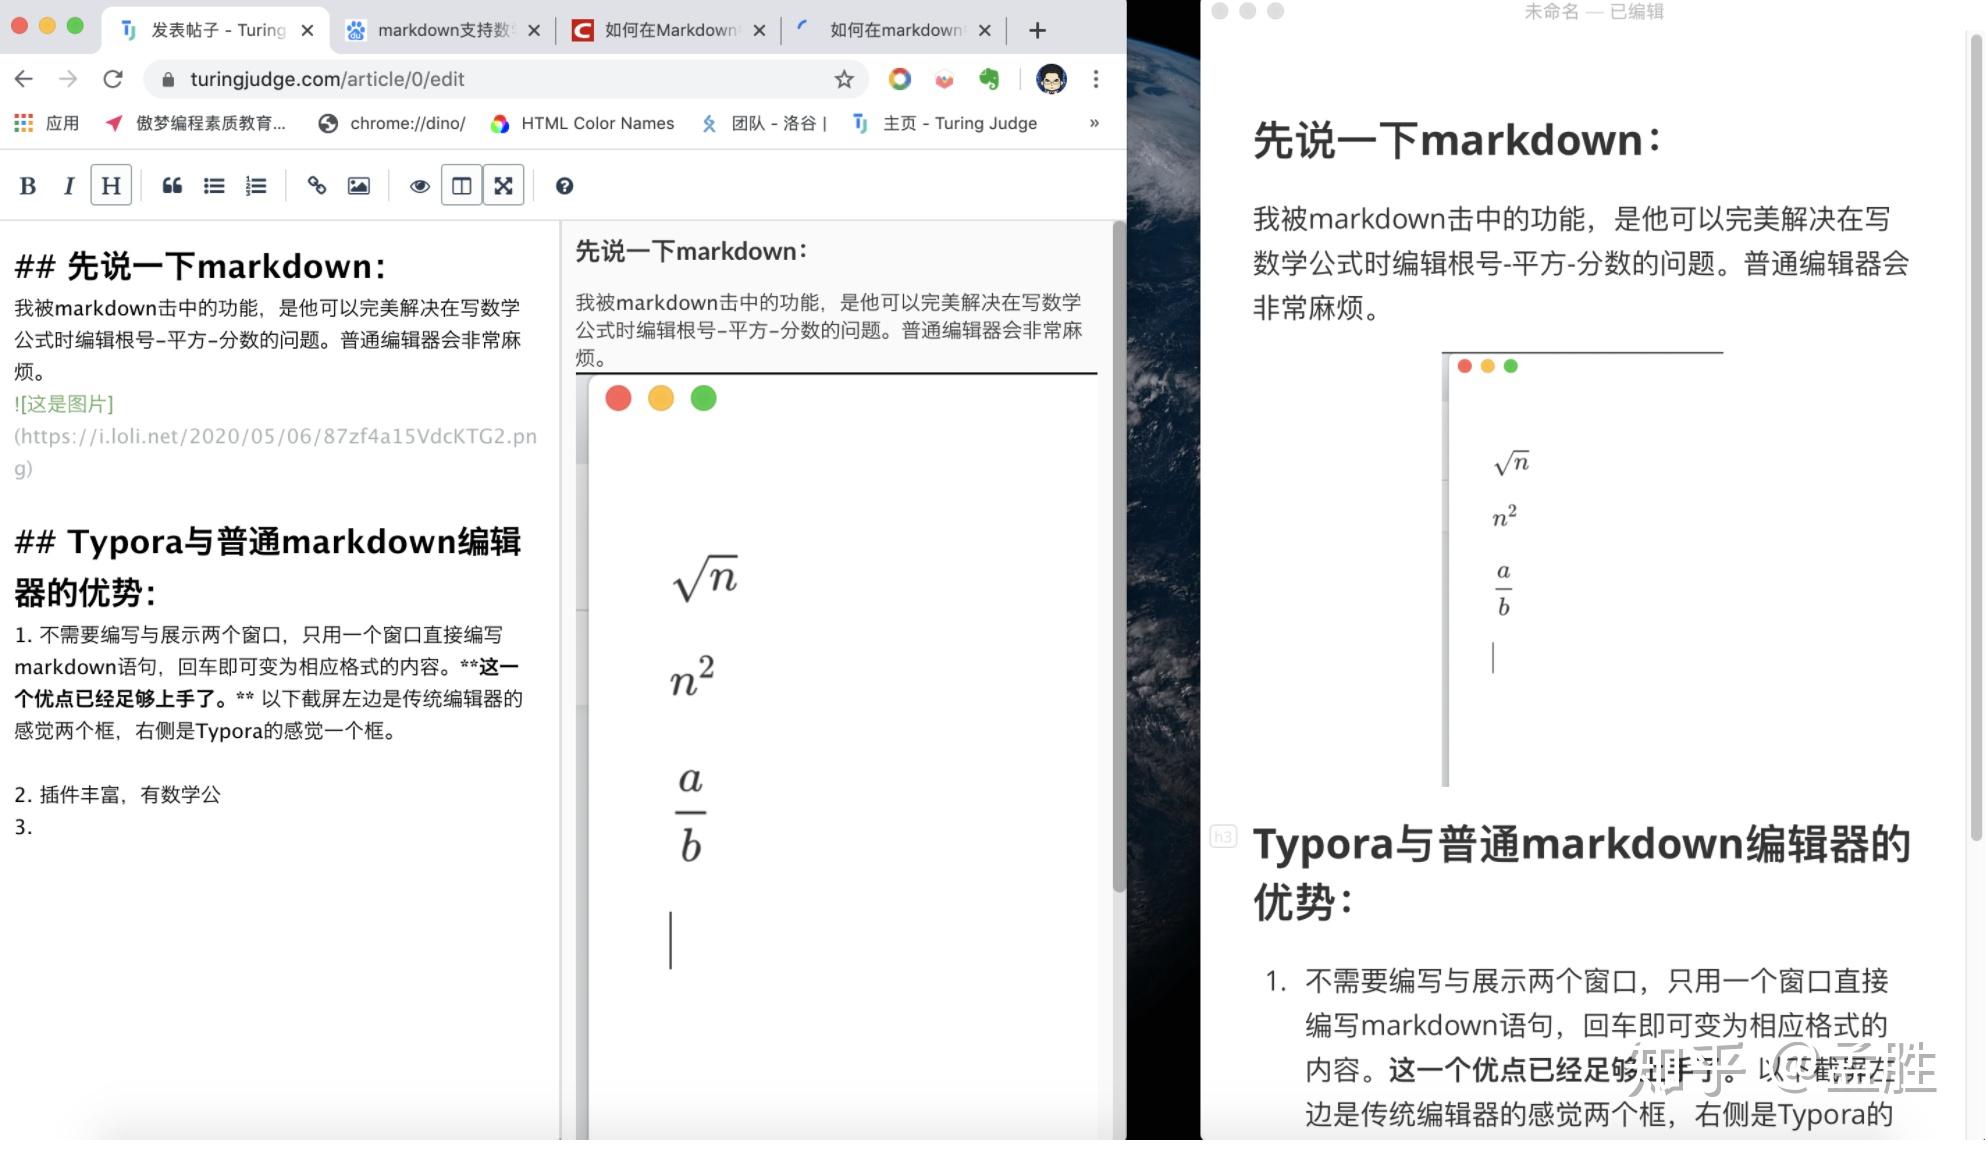Click the HTML Color Names colorful swatch icon
Screen dimensions: 1988x1150
pos(501,123)
